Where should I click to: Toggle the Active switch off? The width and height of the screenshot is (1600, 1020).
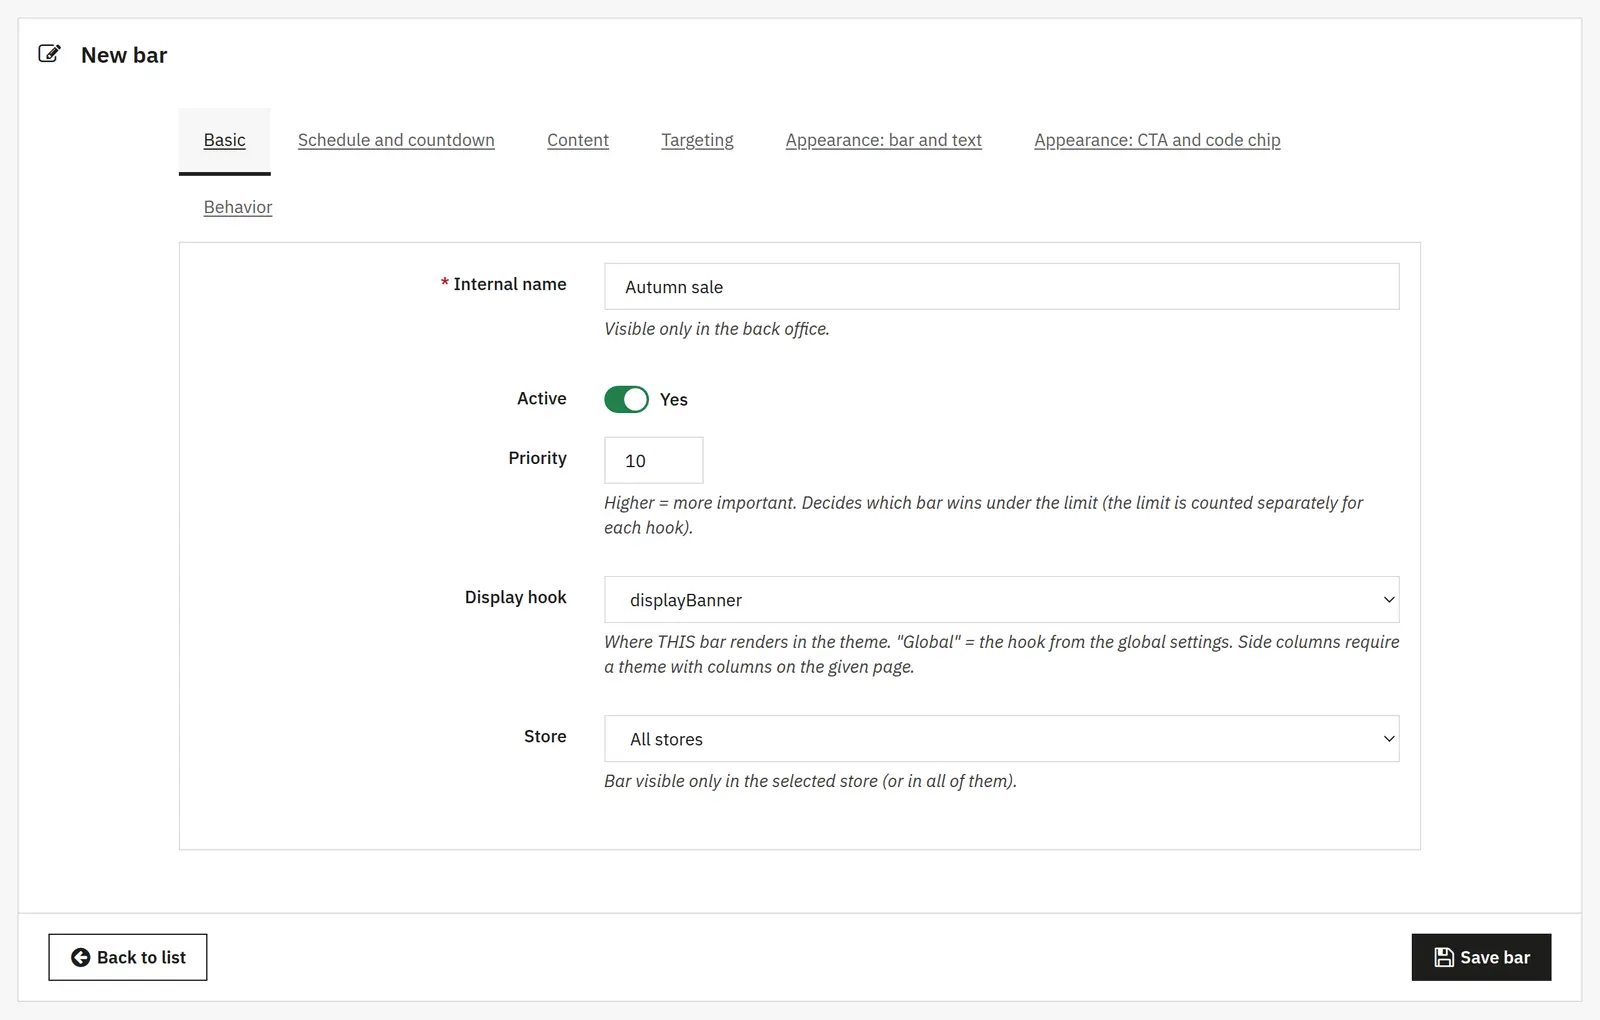click(626, 400)
